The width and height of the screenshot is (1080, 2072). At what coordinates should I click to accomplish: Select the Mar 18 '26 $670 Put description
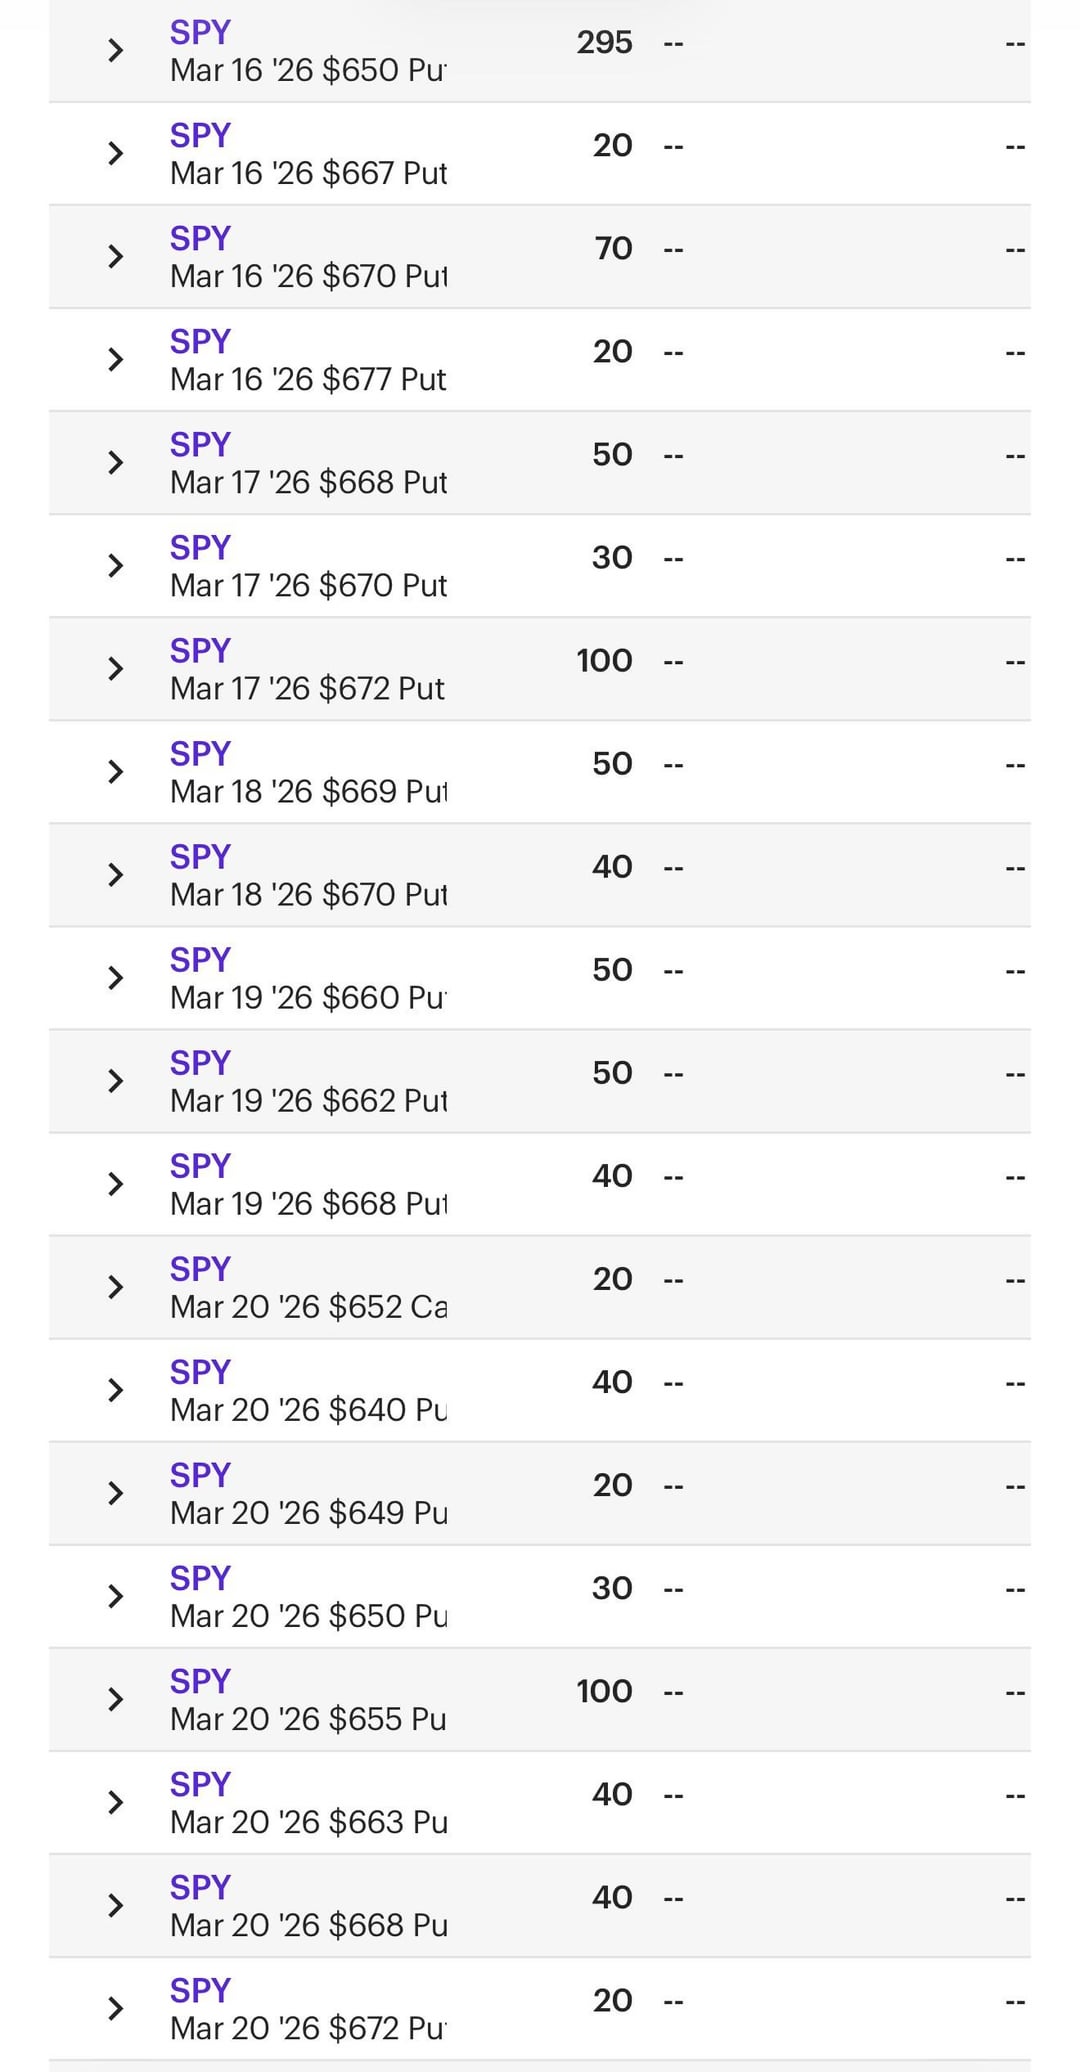308,894
